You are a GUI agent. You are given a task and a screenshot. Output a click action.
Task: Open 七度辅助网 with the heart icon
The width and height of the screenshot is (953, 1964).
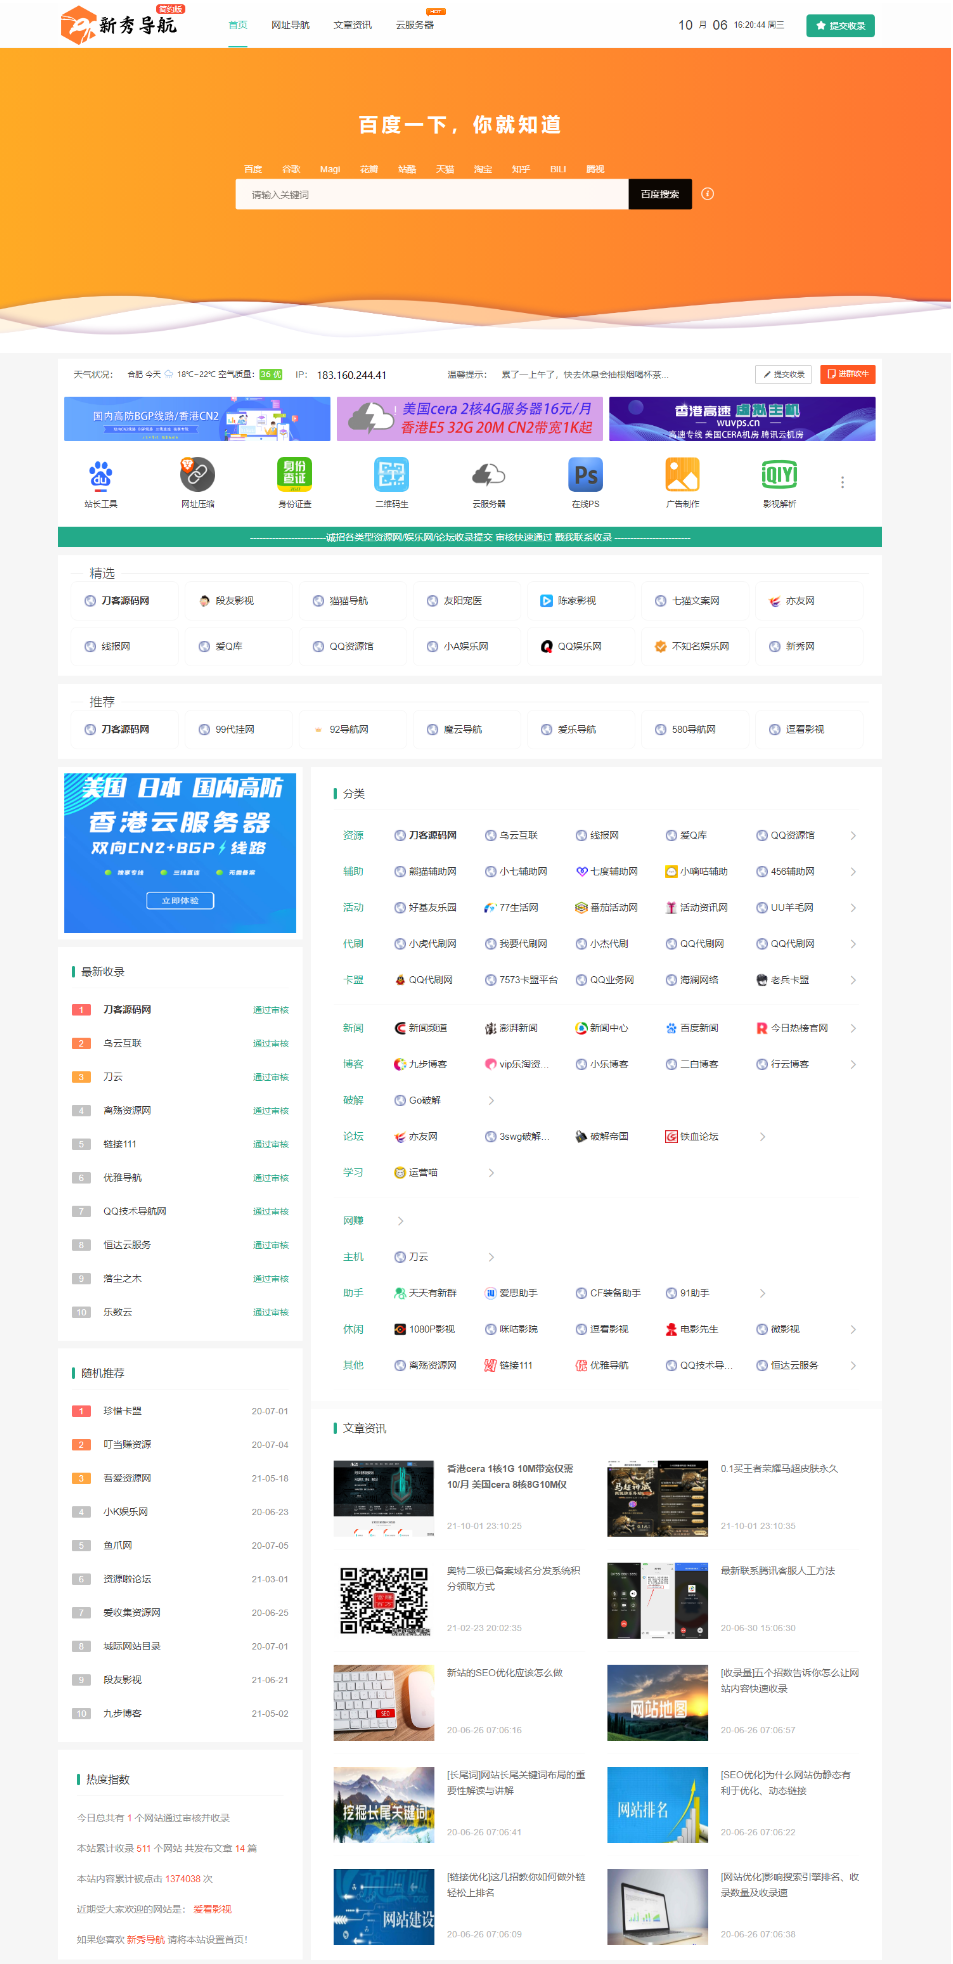(607, 872)
